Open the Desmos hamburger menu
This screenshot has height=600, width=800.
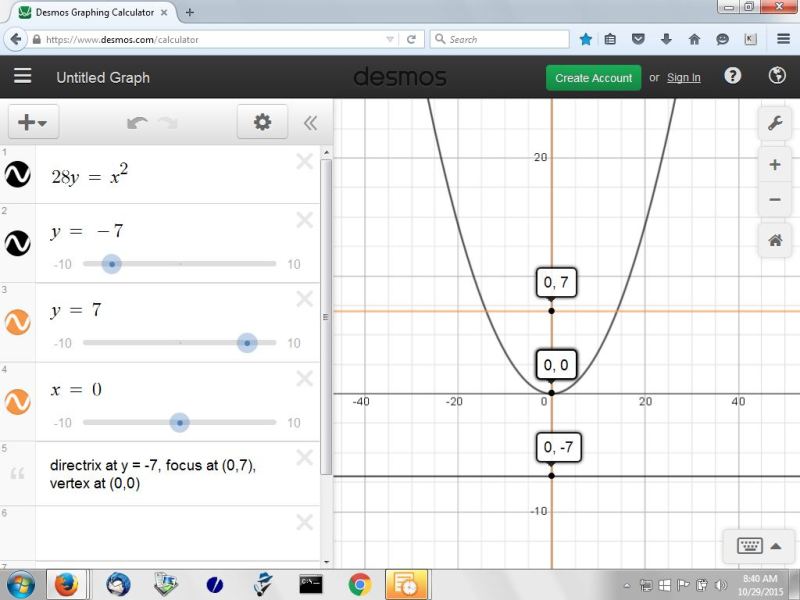coord(22,76)
